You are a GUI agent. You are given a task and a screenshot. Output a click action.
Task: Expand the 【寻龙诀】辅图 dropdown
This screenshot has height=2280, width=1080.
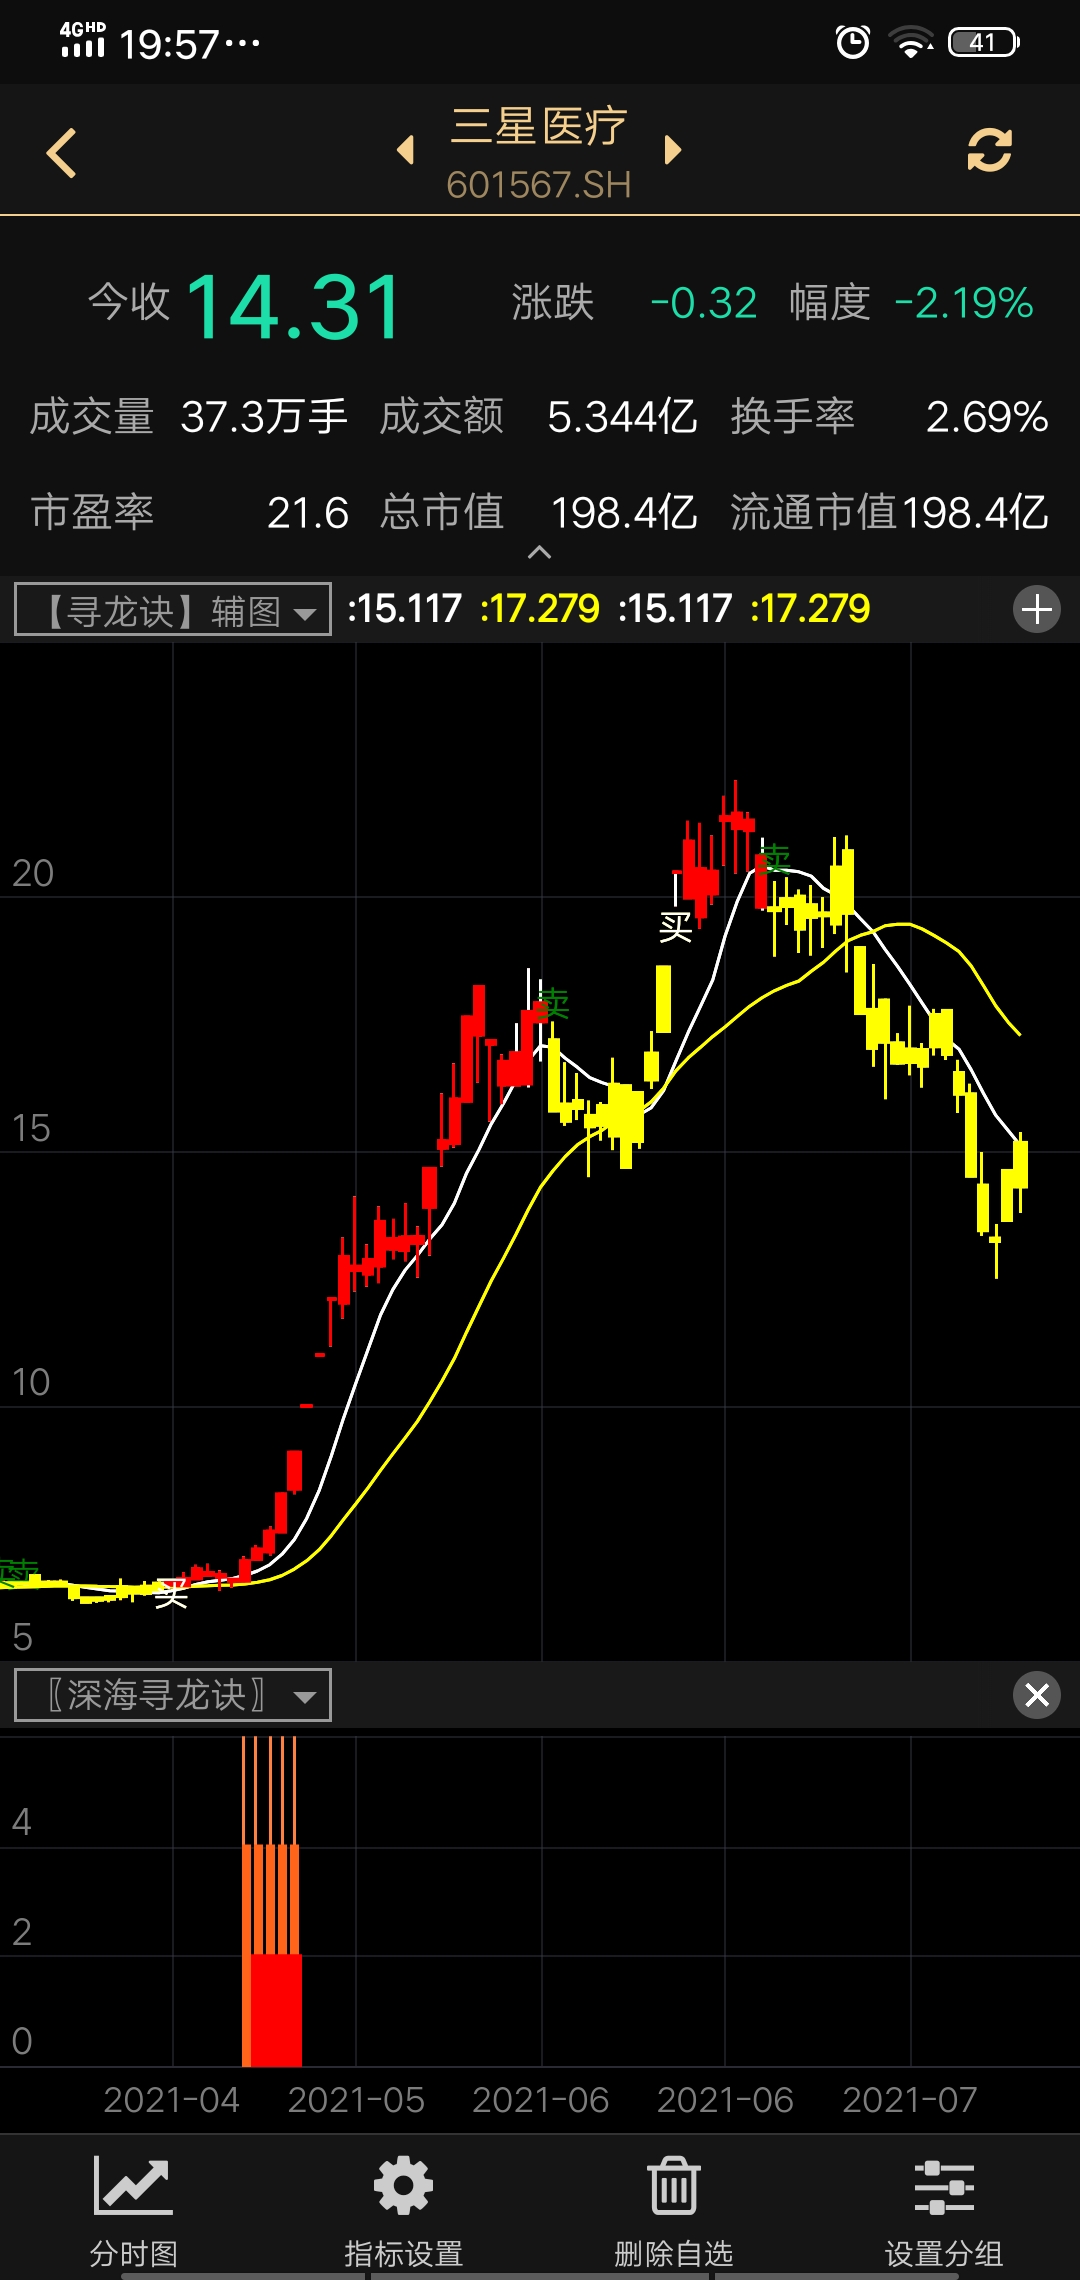pyautogui.click(x=173, y=610)
